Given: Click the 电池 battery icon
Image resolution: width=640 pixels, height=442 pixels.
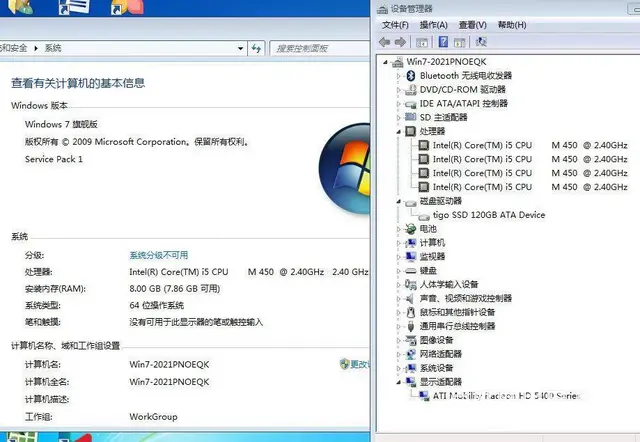Looking at the screenshot, I should coord(411,229).
